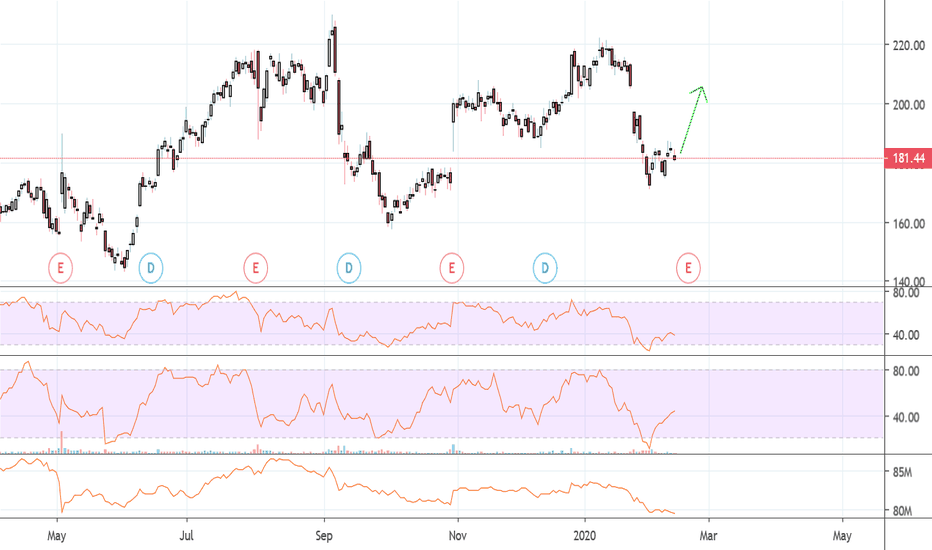
Task: Click the Sep label on time axis
Action: click(x=324, y=536)
